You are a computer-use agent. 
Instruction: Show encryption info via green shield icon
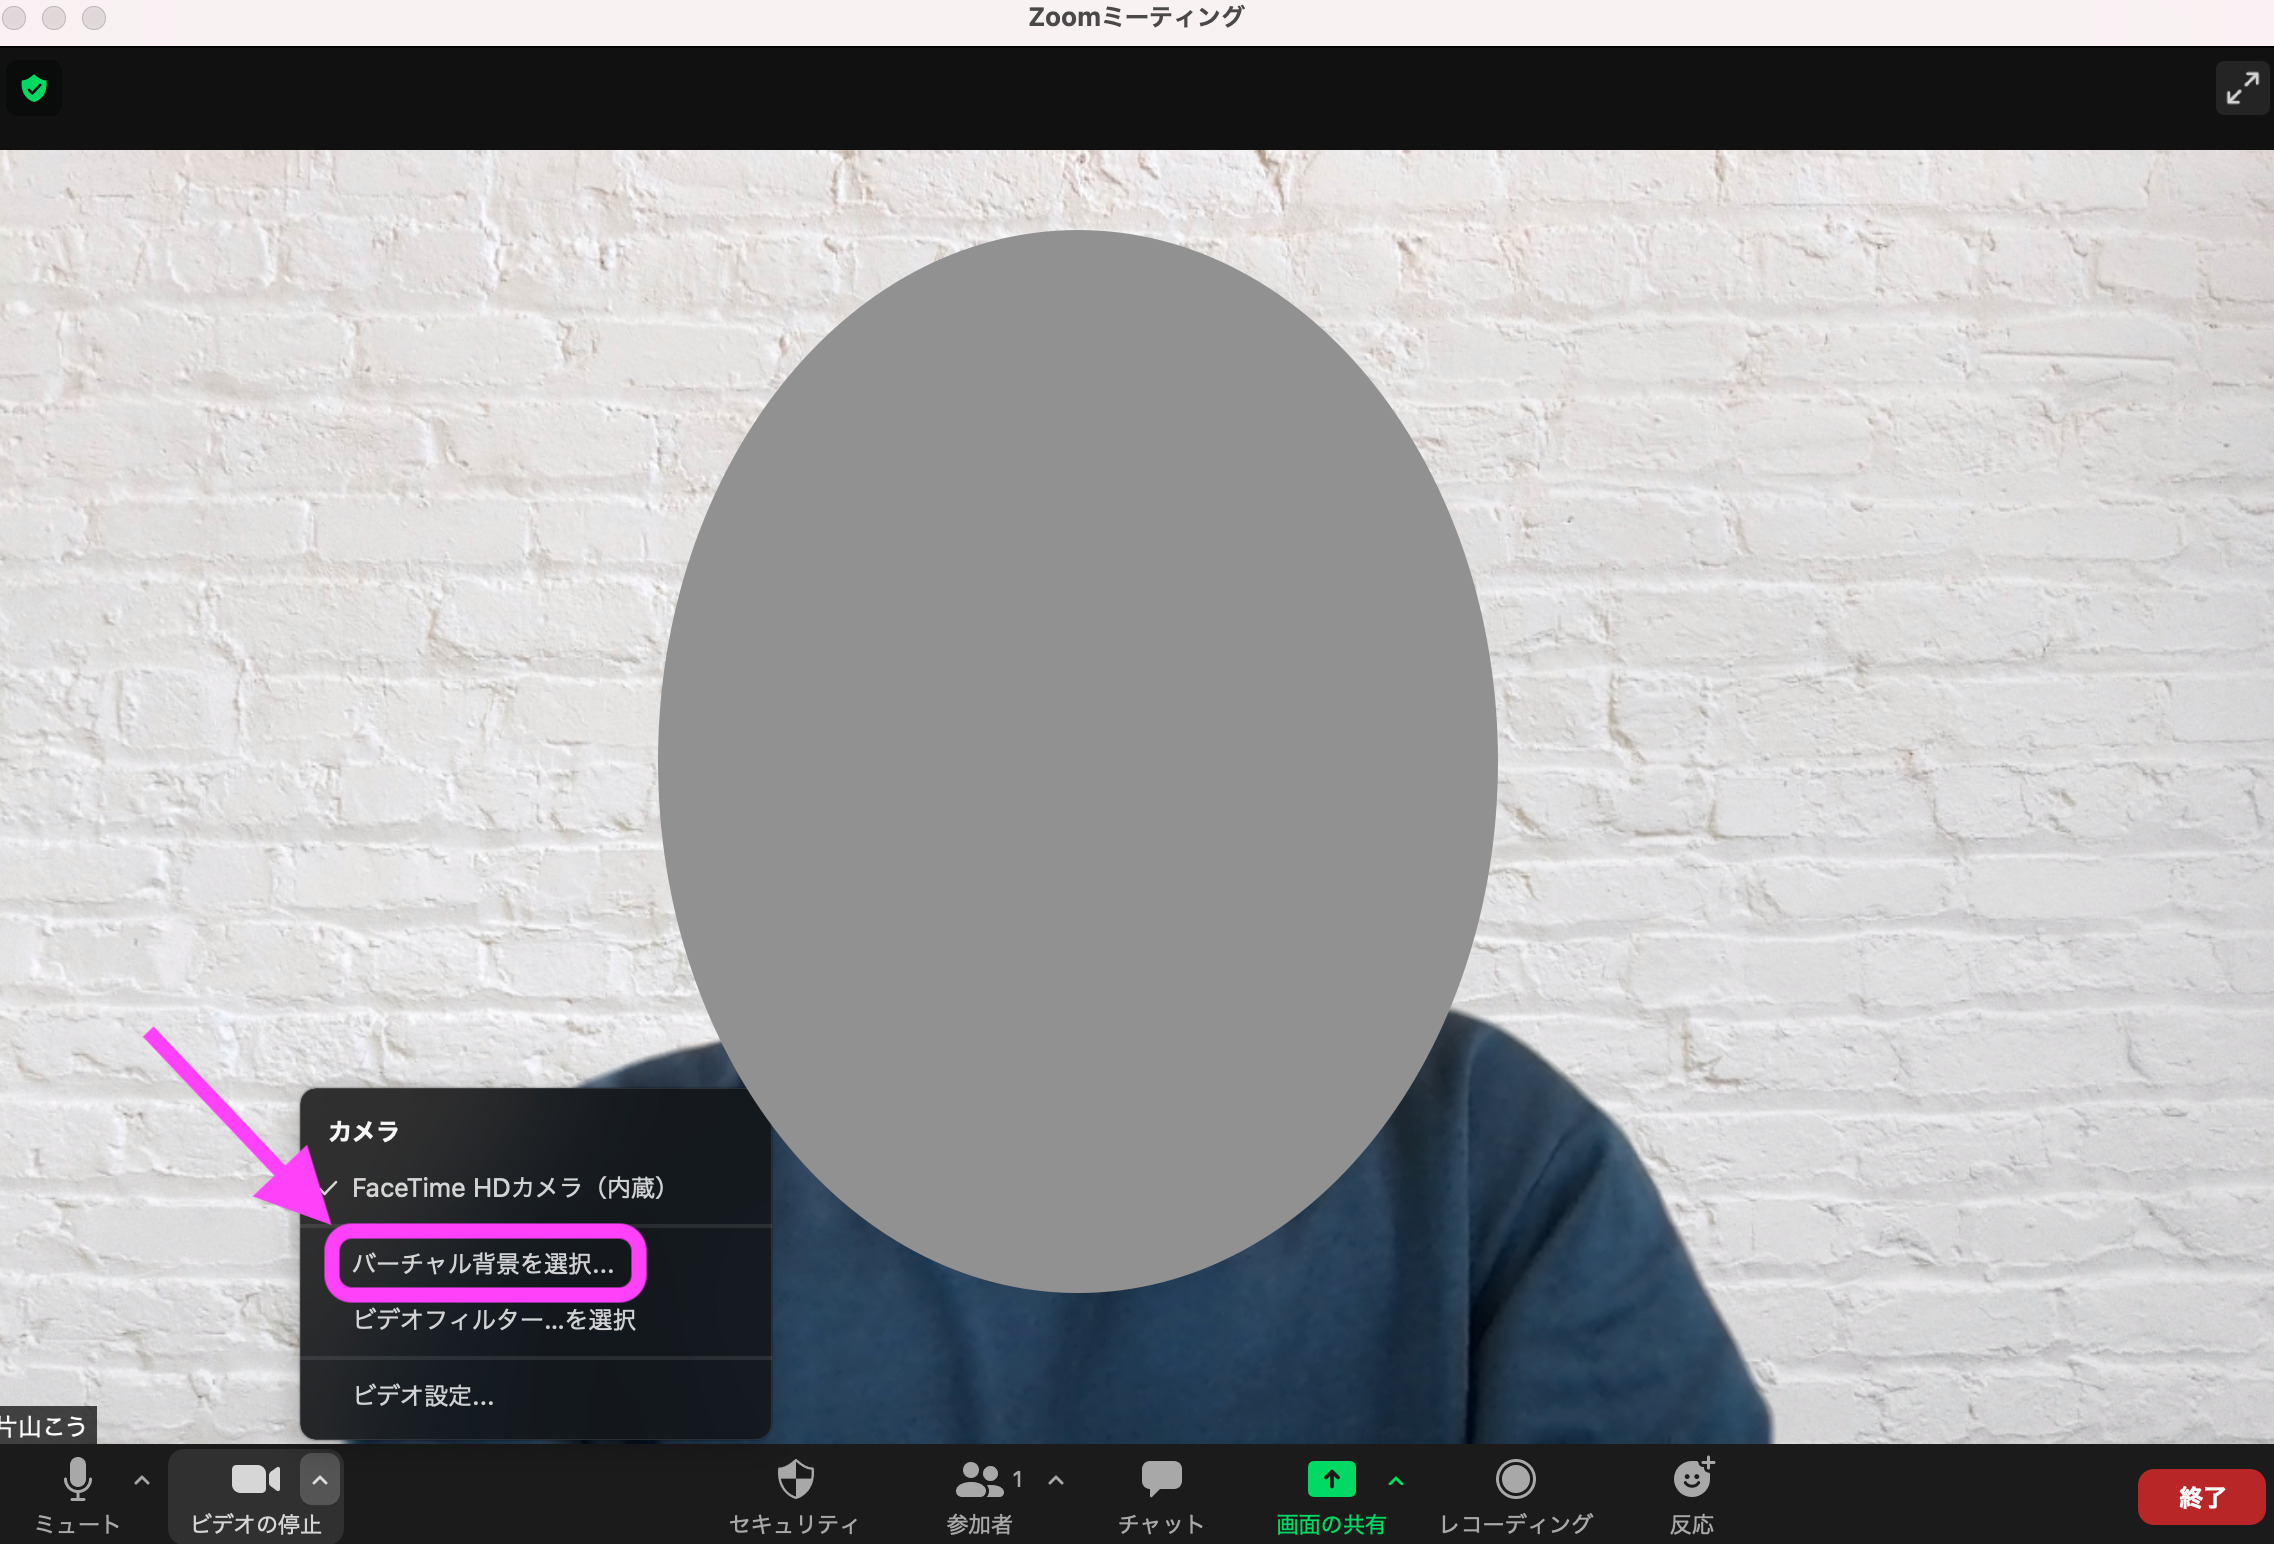[34, 89]
